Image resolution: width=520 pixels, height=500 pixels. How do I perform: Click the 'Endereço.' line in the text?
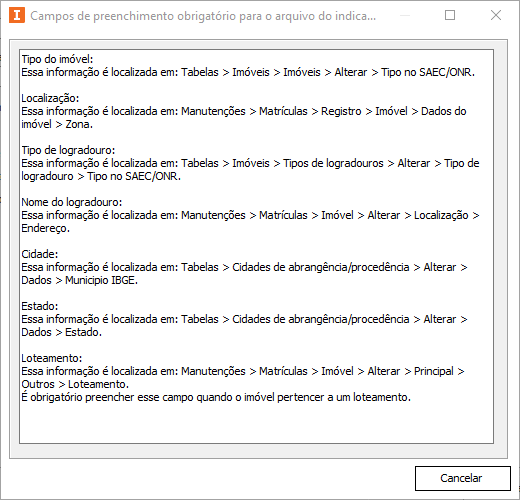click(46, 228)
